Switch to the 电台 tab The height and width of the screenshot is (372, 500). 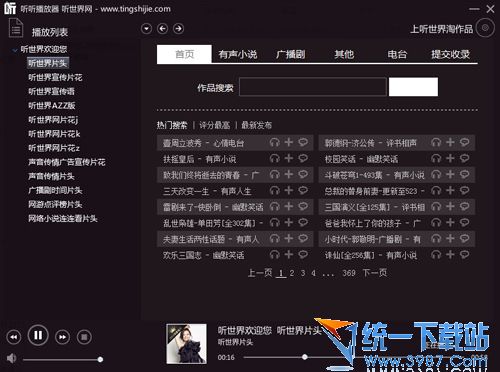click(x=397, y=54)
